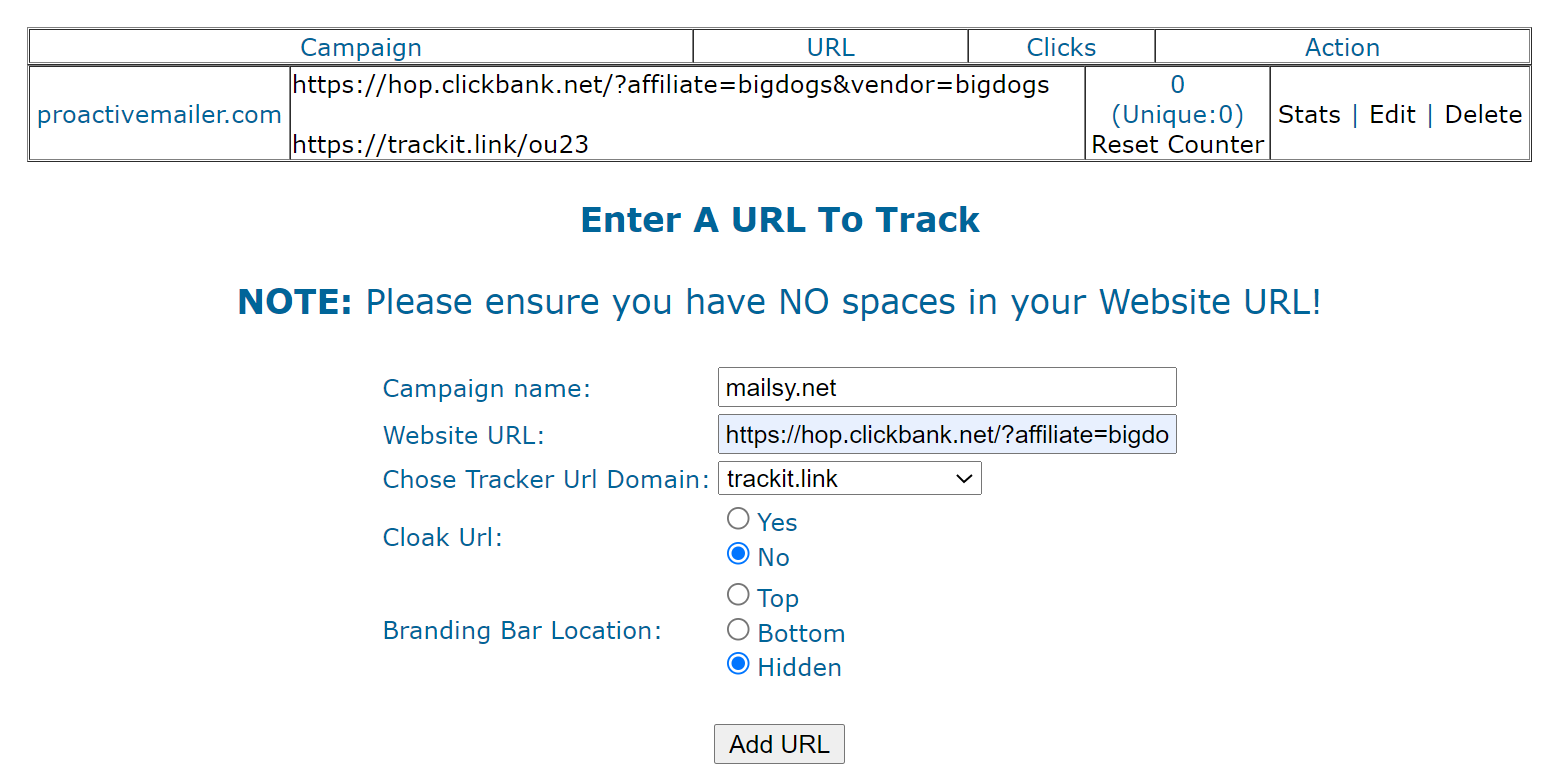Click Reset Counter link

tap(1178, 145)
